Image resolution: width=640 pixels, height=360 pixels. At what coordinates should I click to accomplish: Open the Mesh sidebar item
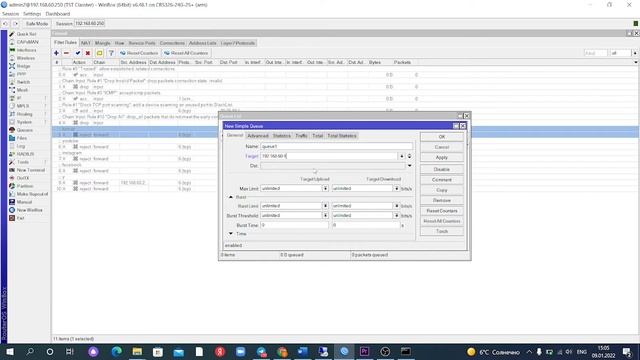pos(22,90)
